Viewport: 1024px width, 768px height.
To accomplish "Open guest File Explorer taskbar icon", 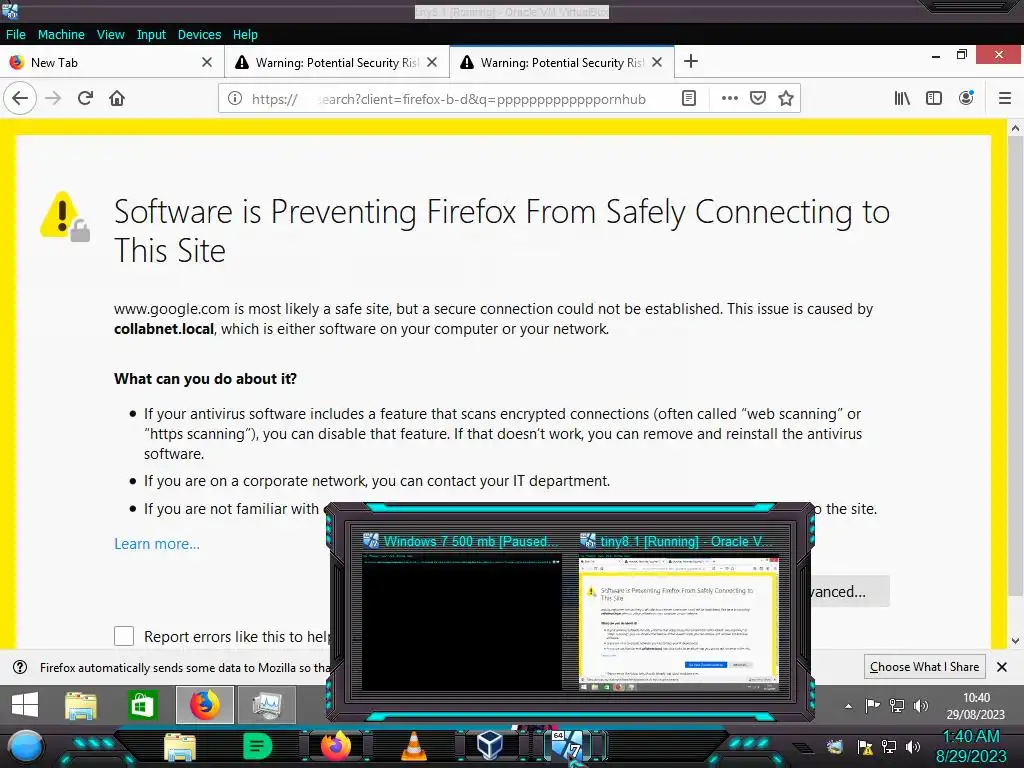I will point(81,705).
